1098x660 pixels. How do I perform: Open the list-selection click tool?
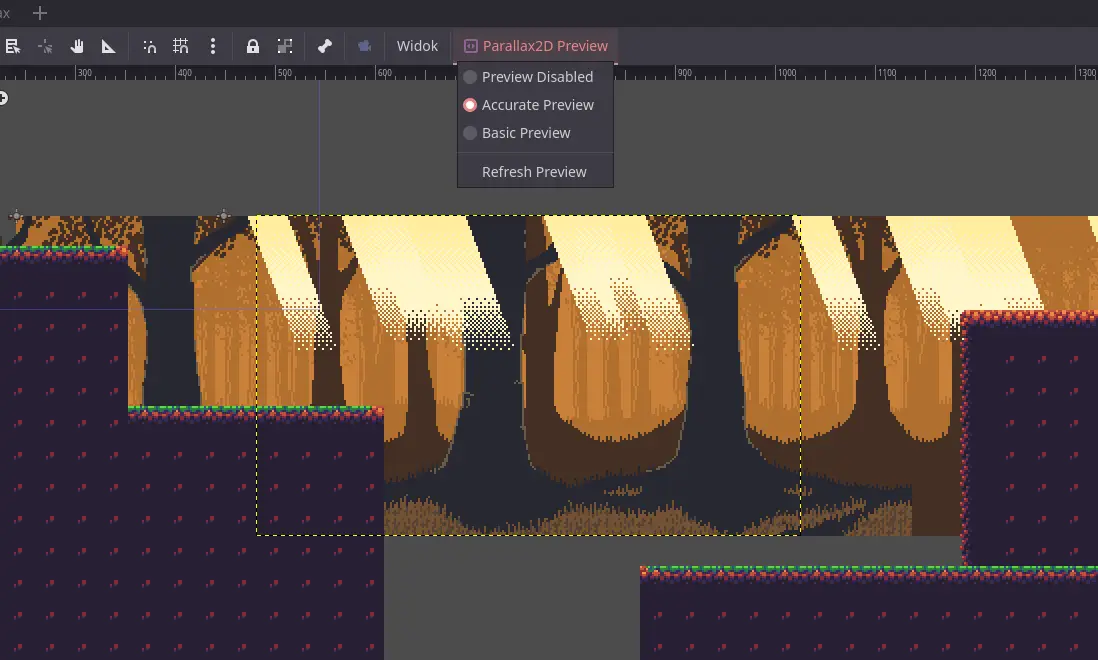click(13, 46)
